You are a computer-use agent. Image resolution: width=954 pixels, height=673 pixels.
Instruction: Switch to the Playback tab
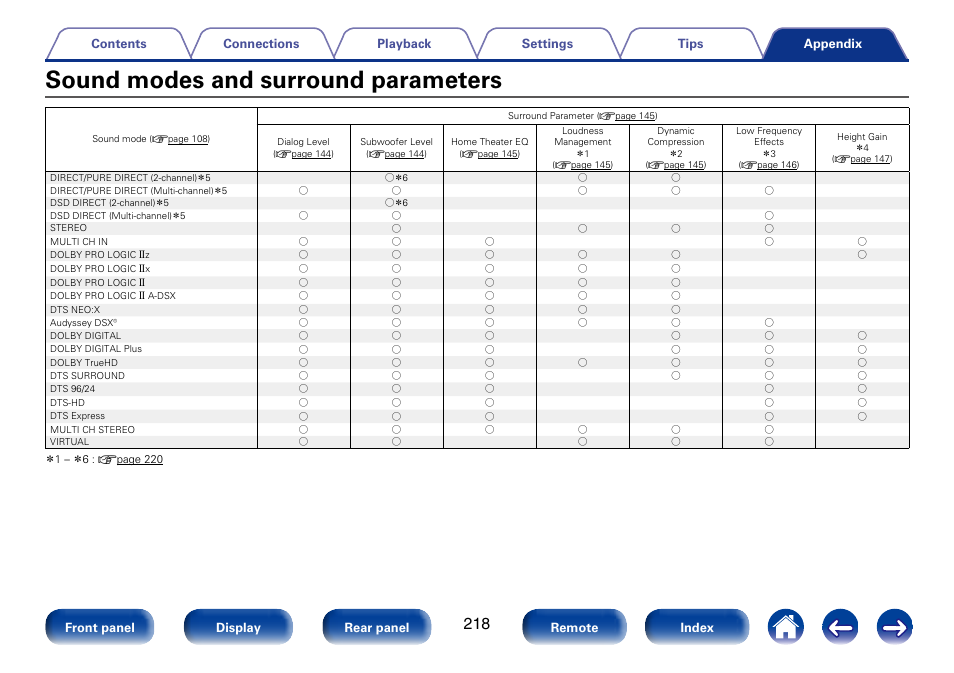(404, 44)
